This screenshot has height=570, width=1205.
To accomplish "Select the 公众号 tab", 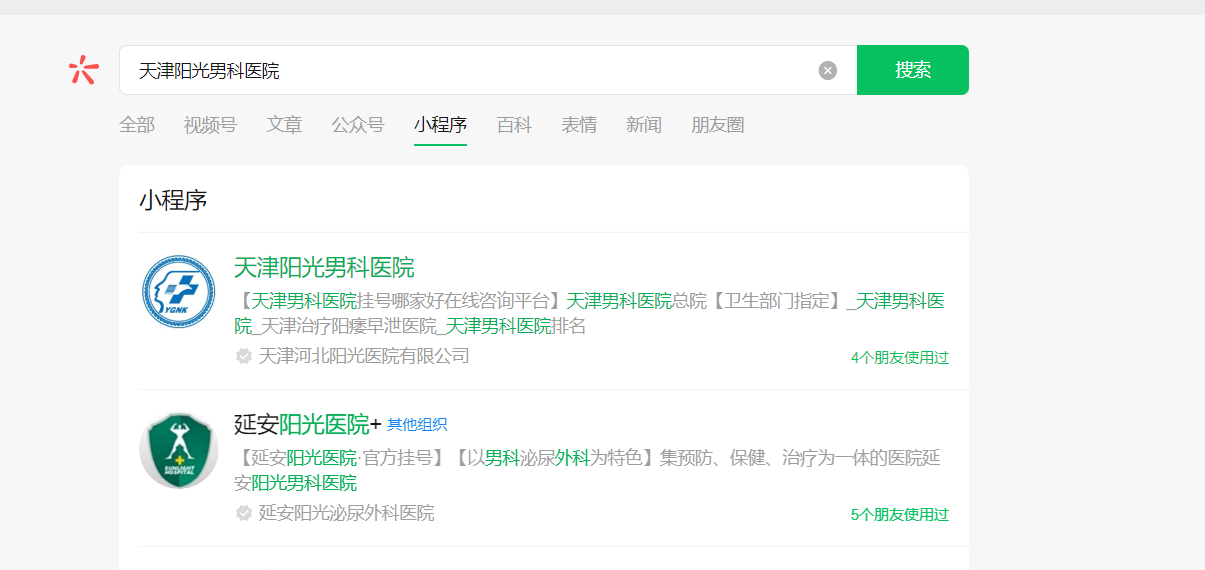I will pyautogui.click(x=358, y=125).
